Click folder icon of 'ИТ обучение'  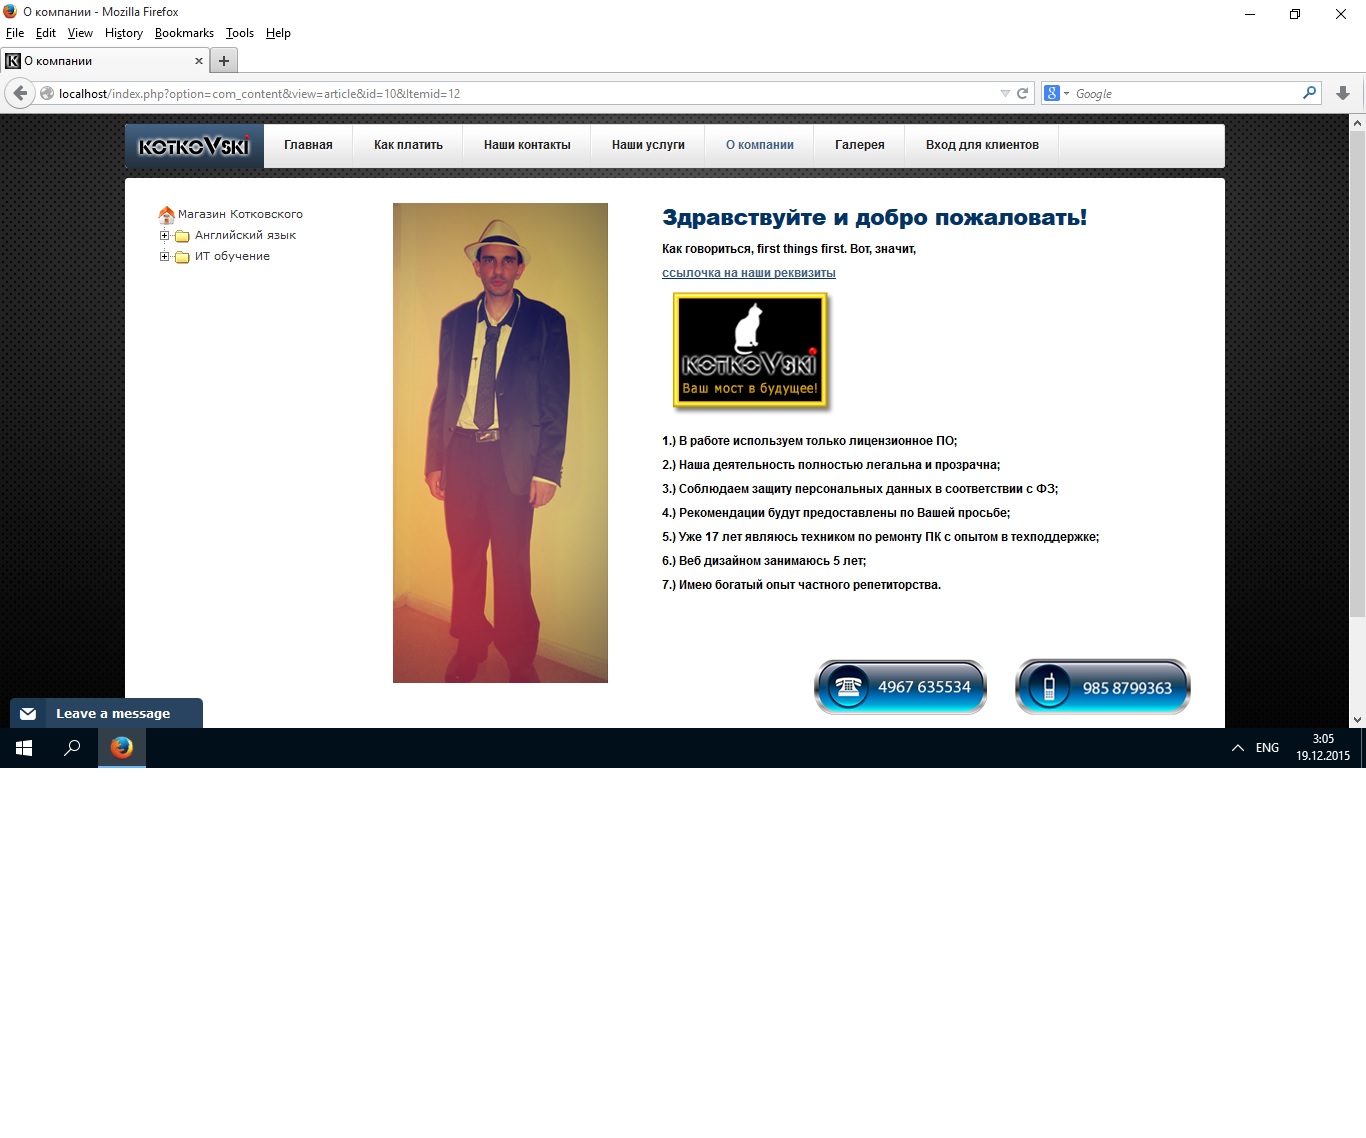click(x=182, y=257)
